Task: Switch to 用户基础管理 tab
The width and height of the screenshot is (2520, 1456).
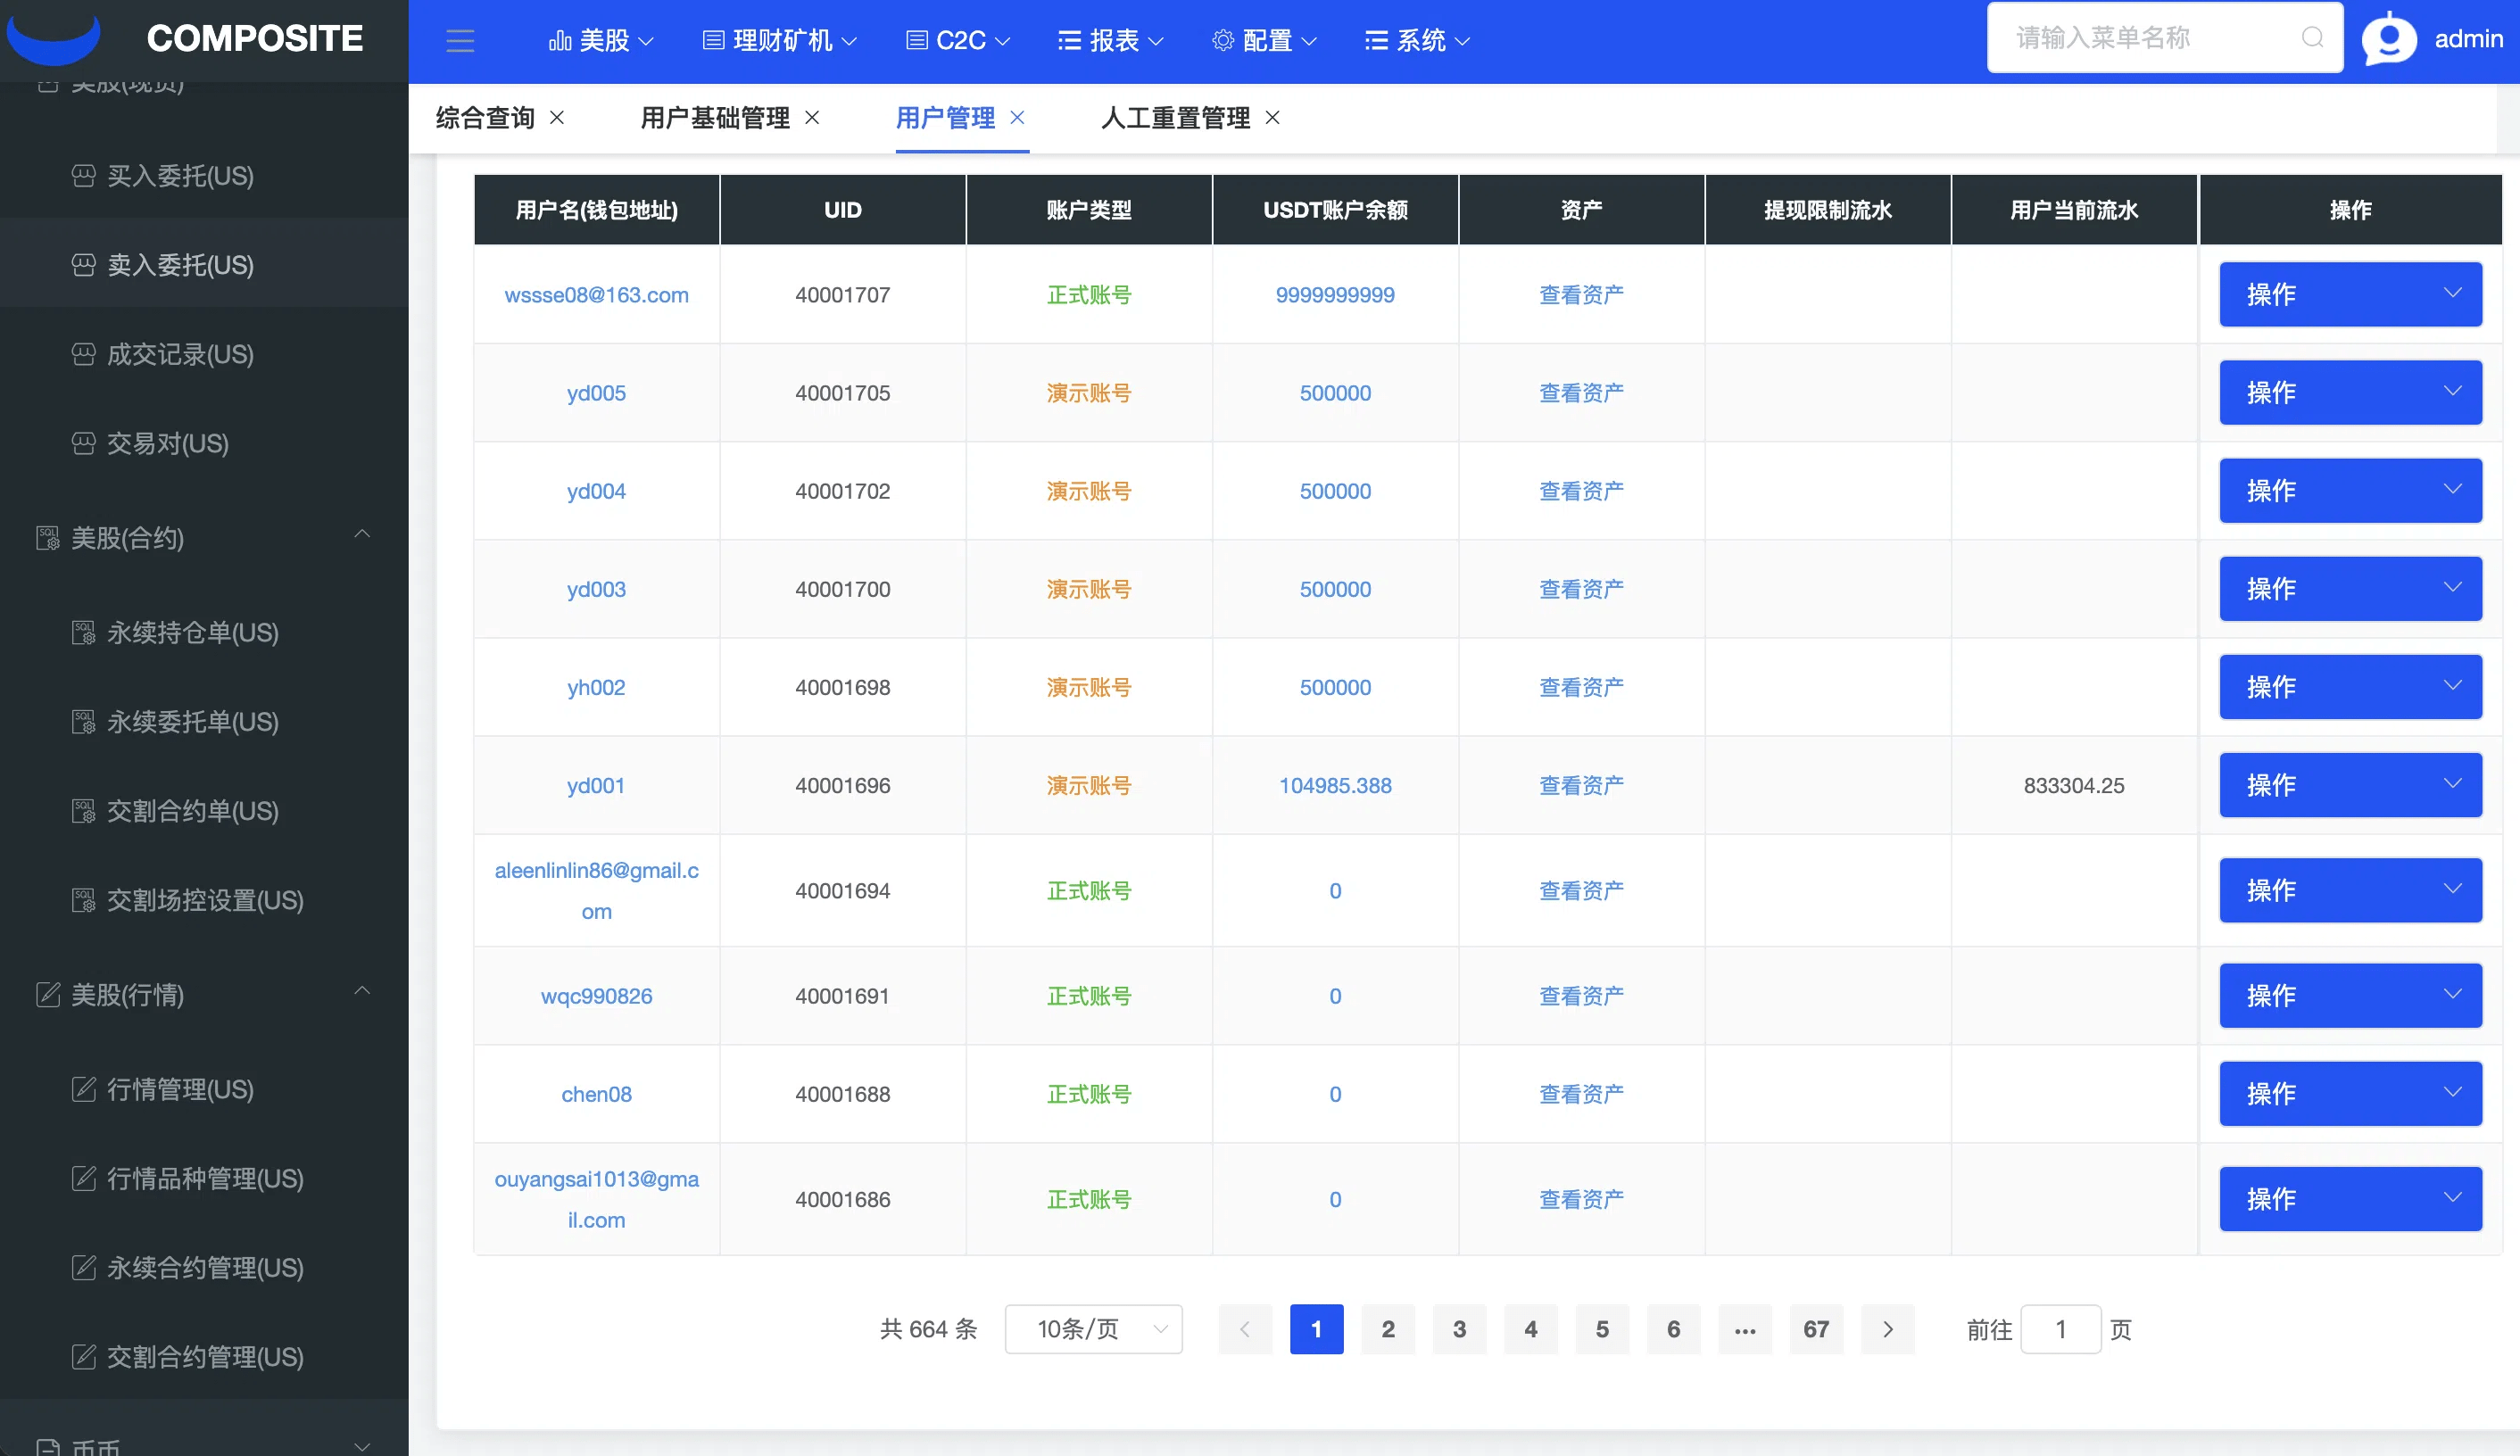Action: tap(714, 118)
